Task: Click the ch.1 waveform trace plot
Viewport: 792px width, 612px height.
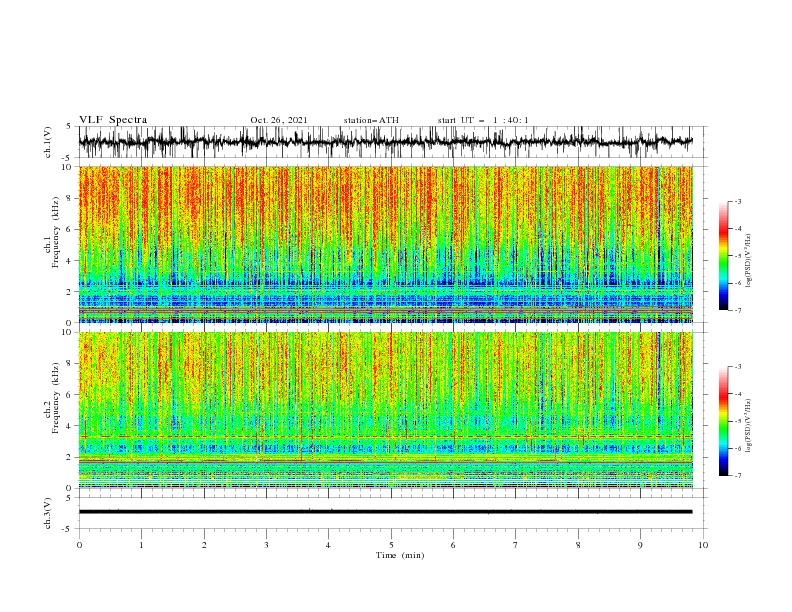Action: (x=385, y=142)
